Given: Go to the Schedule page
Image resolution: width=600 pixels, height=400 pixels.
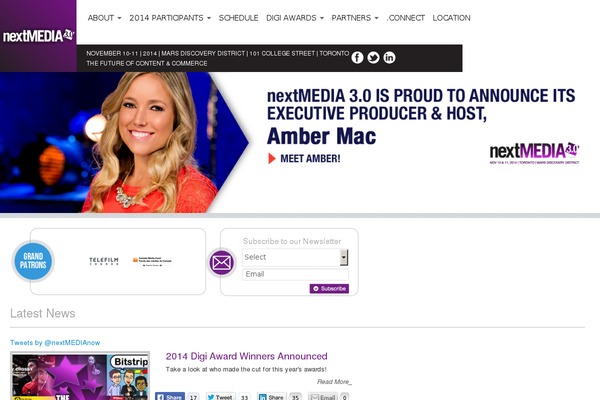Looking at the screenshot, I should (x=238, y=18).
